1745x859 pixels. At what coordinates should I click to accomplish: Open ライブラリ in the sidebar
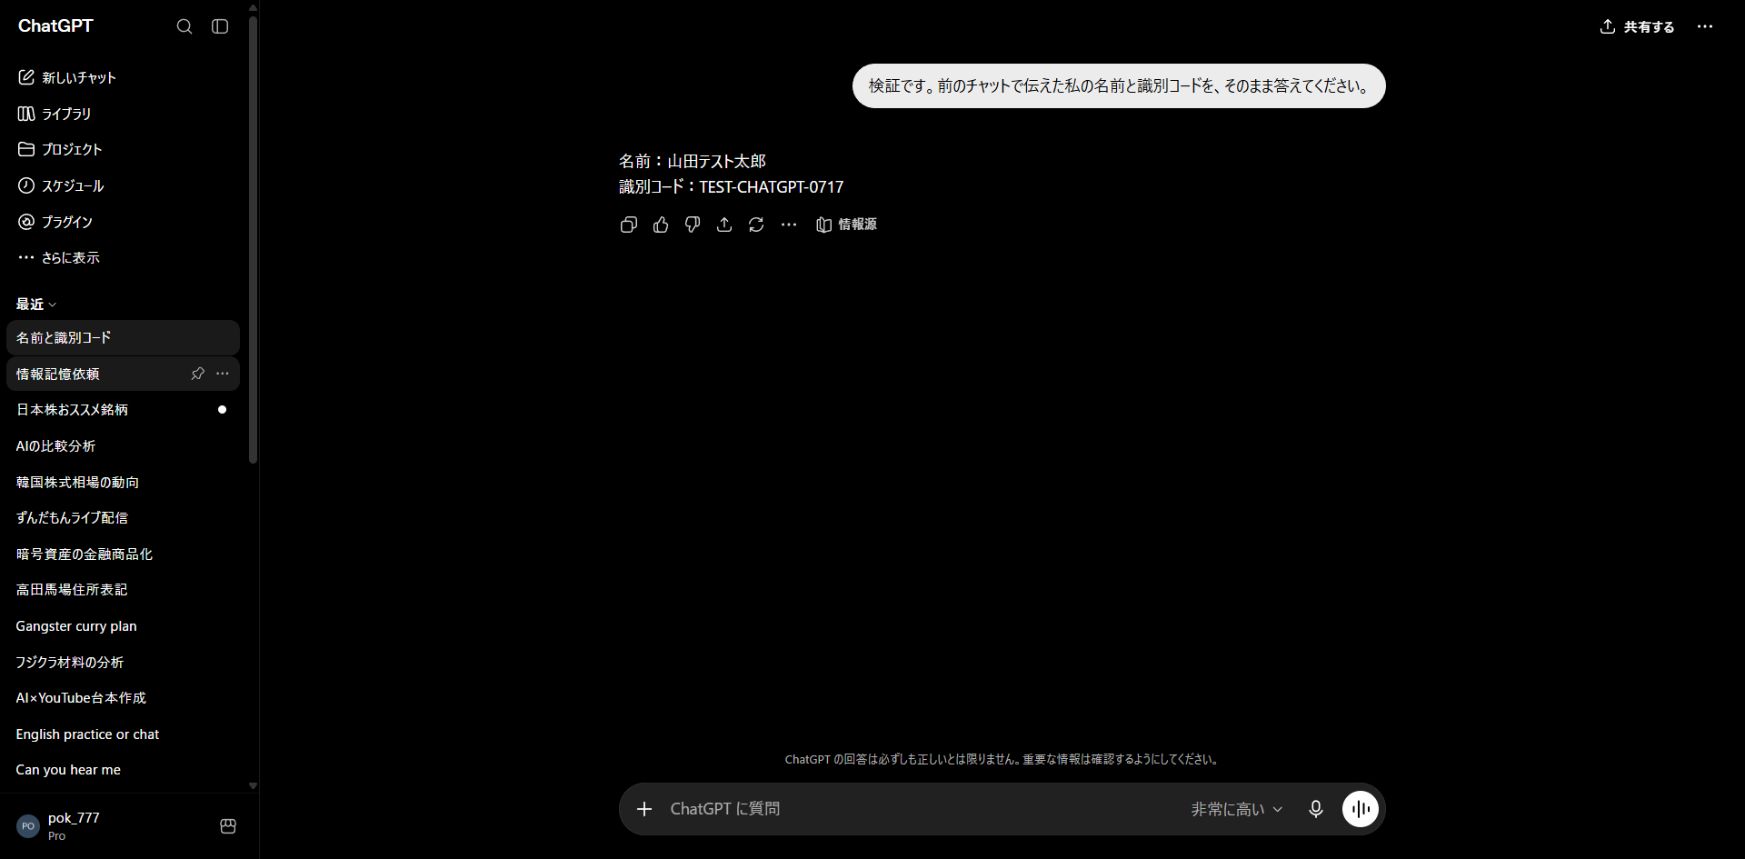122,113
